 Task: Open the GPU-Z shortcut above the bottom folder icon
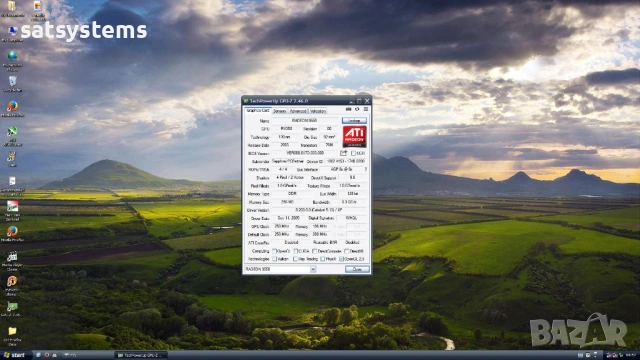tap(12, 307)
